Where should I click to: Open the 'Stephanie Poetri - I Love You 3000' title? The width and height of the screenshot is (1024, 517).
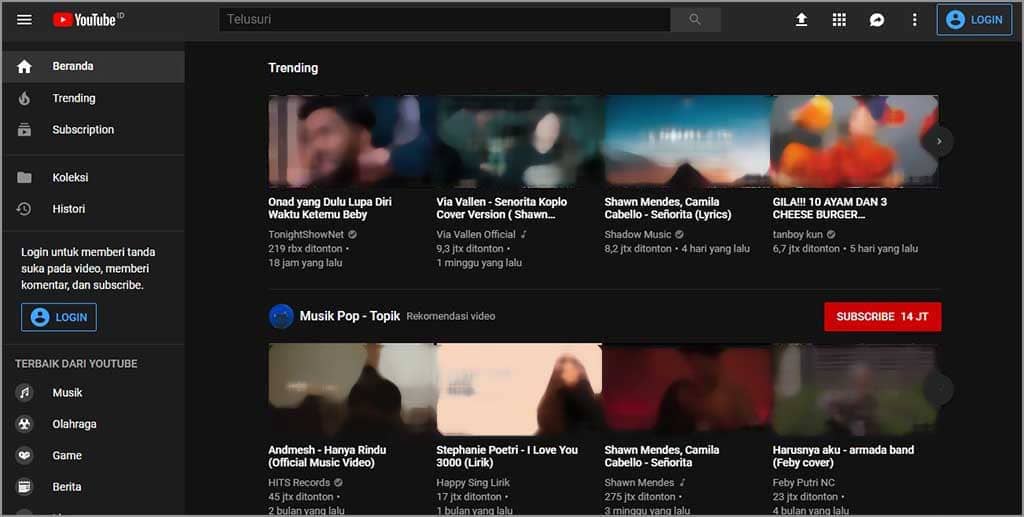[507, 456]
